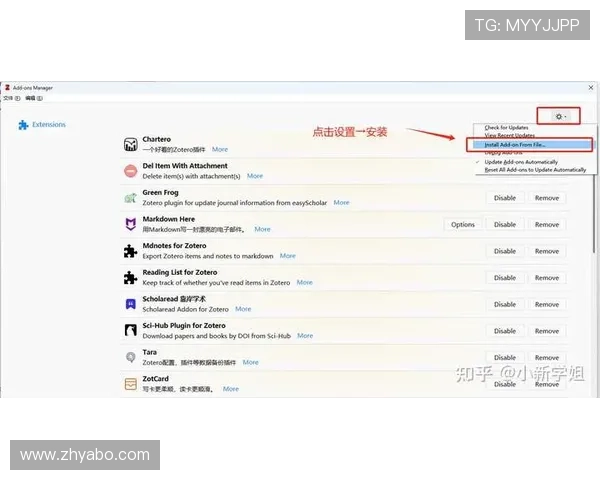Click the Del Item With Attachment title
This screenshot has height=480, width=600.
[185, 166]
